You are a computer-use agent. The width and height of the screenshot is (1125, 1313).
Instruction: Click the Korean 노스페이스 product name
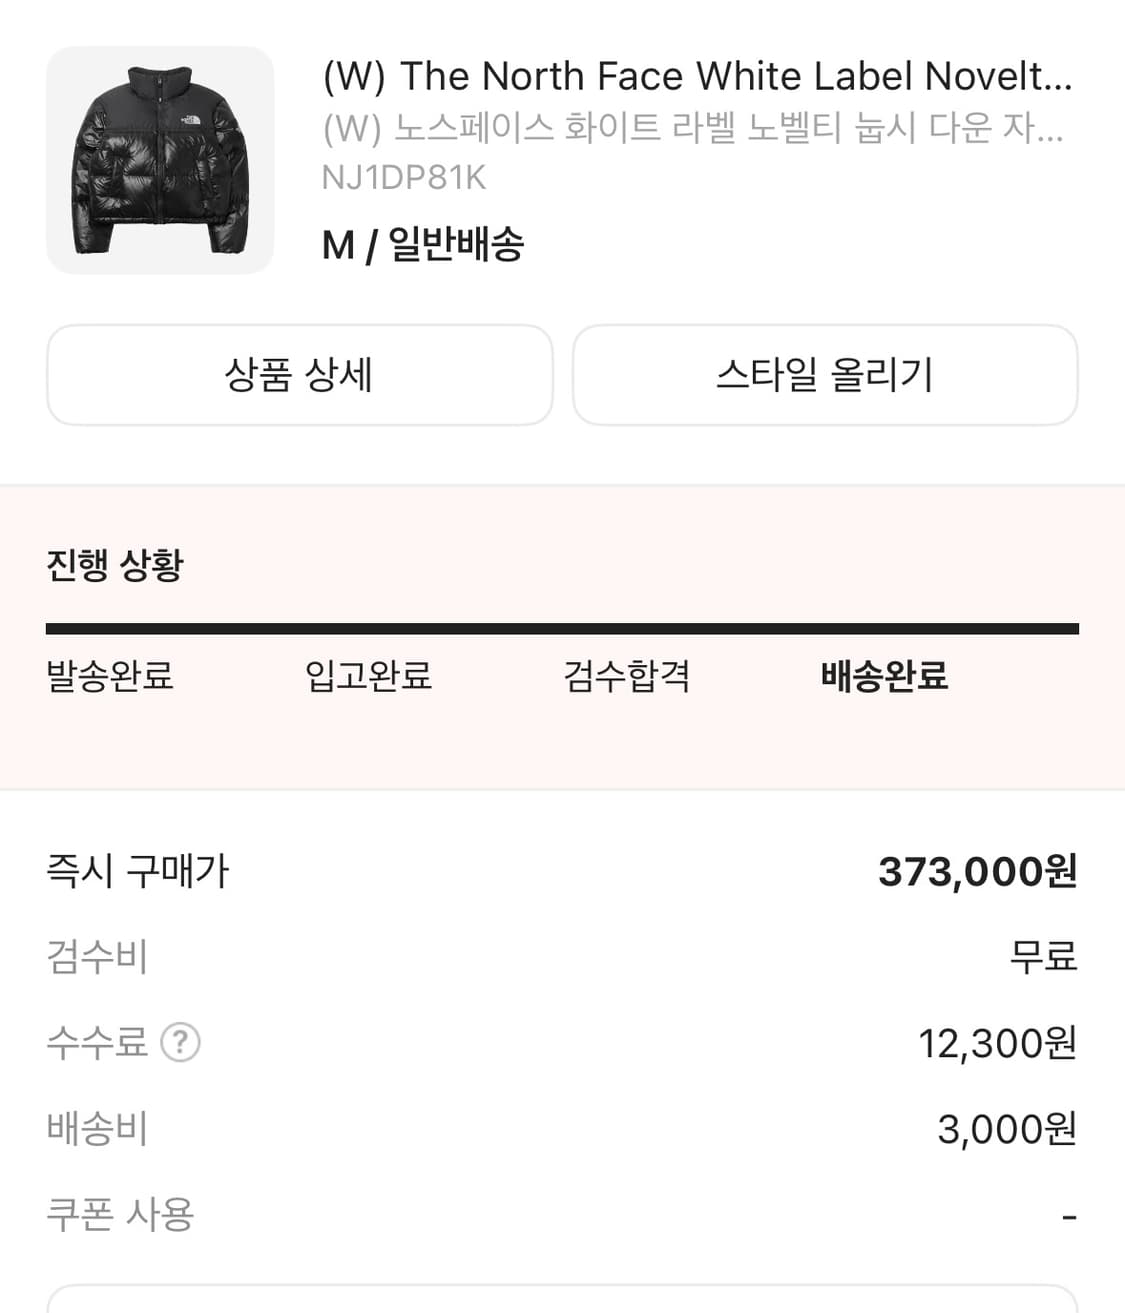693,128
